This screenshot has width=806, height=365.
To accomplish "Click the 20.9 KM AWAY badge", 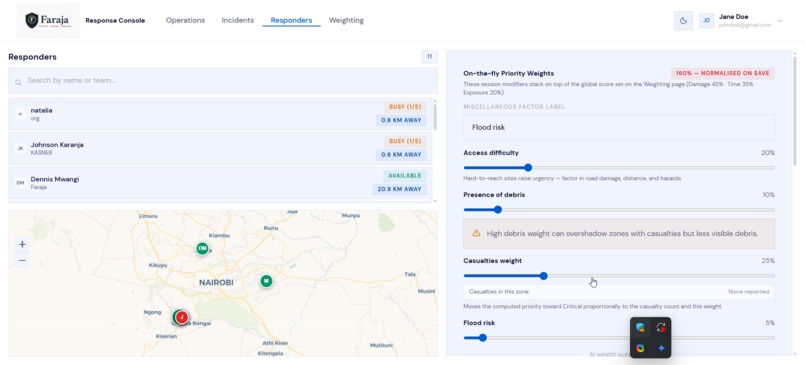I will point(399,189).
